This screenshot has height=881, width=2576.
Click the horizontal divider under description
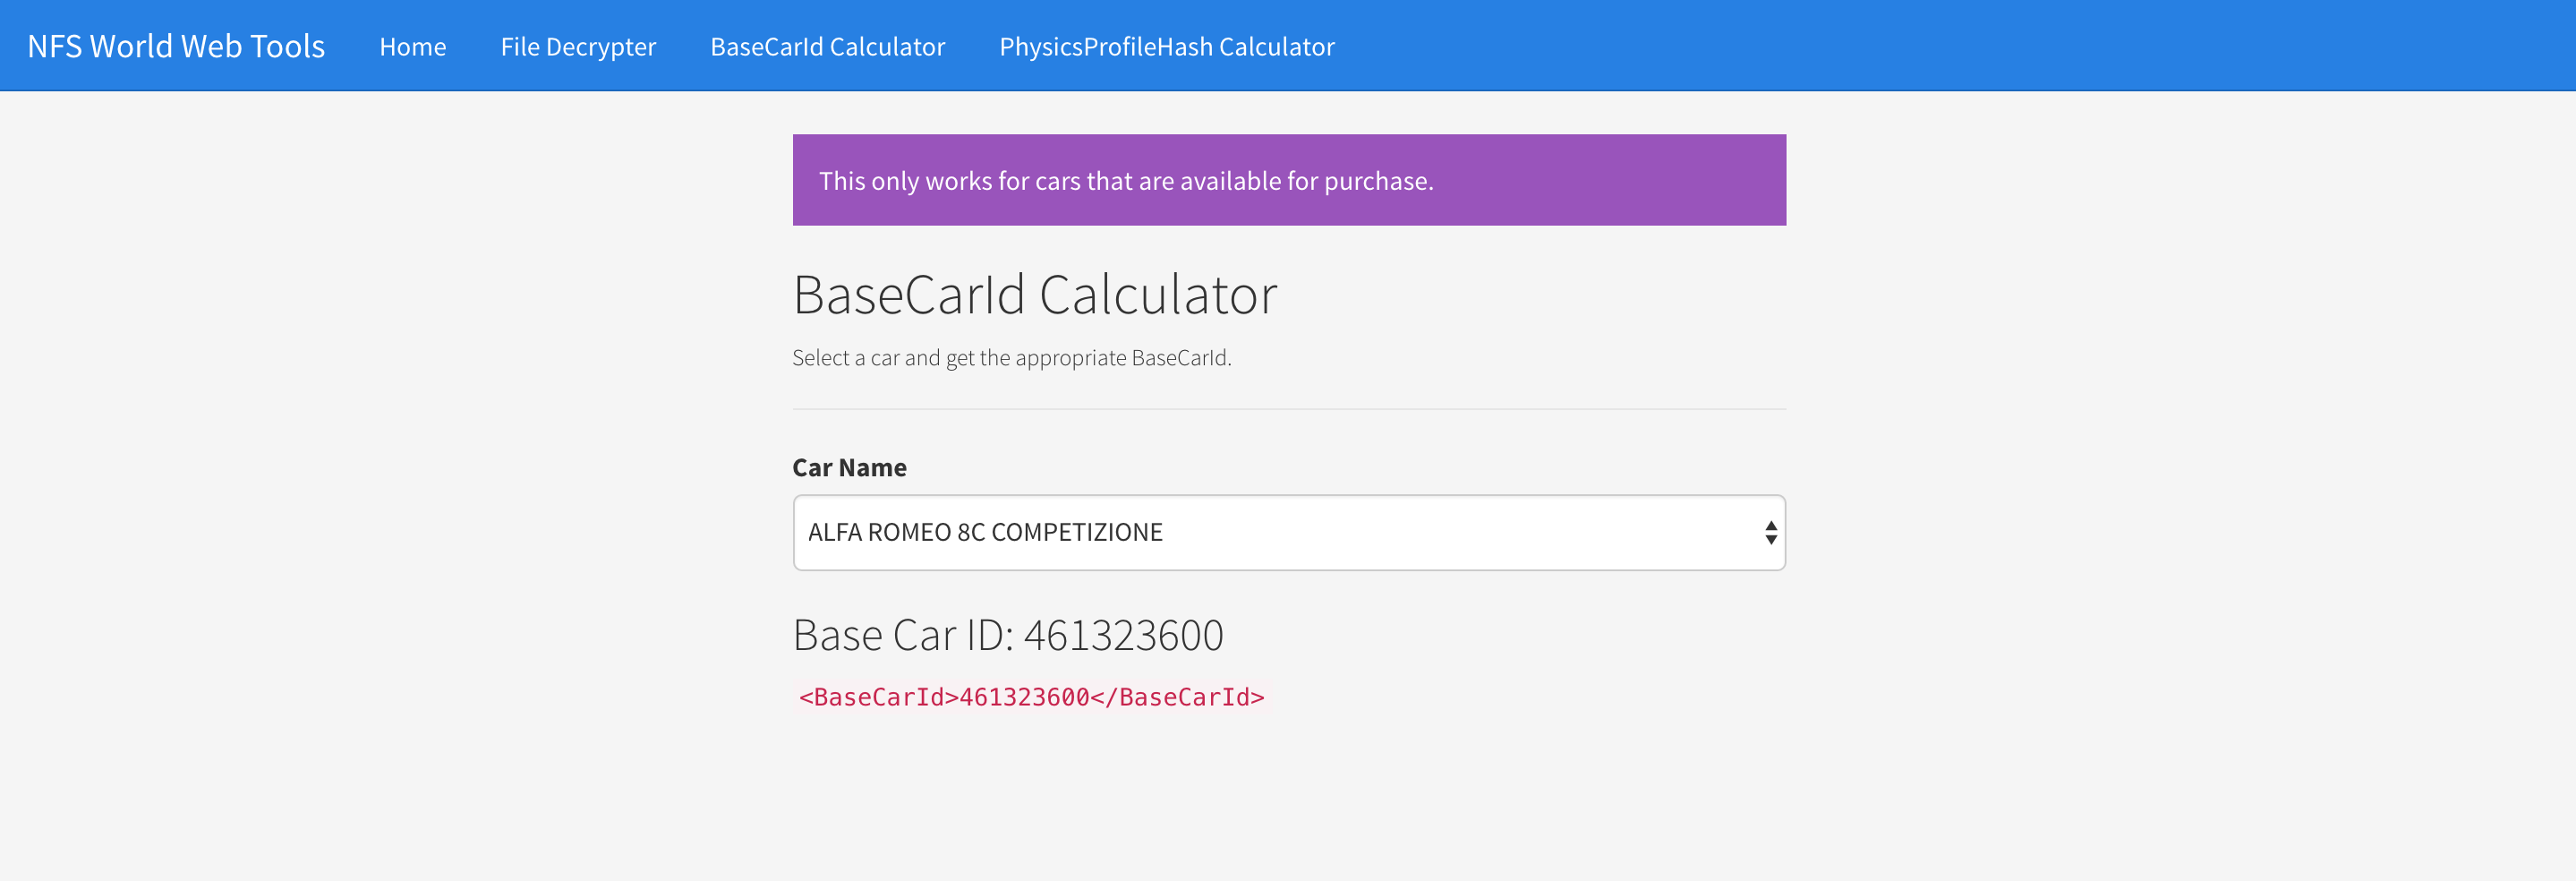pyautogui.click(x=1288, y=409)
